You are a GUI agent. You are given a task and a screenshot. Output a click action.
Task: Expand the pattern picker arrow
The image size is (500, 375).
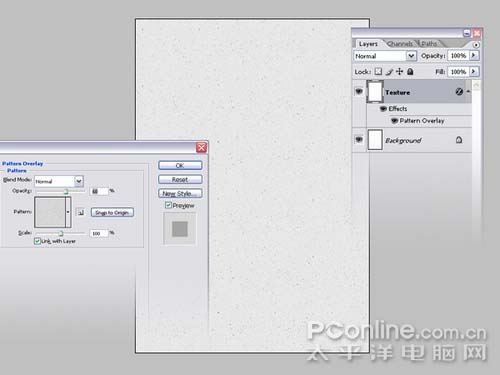tap(68, 212)
